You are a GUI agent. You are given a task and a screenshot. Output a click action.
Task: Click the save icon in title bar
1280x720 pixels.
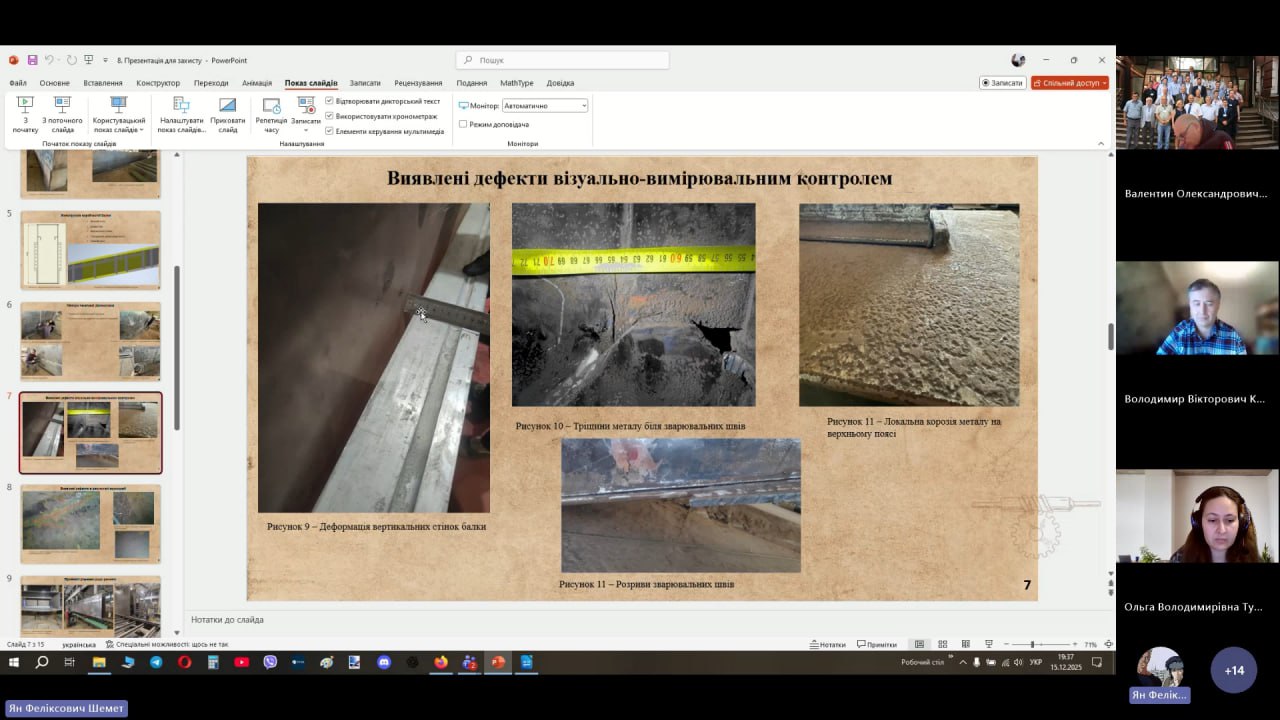click(32, 60)
